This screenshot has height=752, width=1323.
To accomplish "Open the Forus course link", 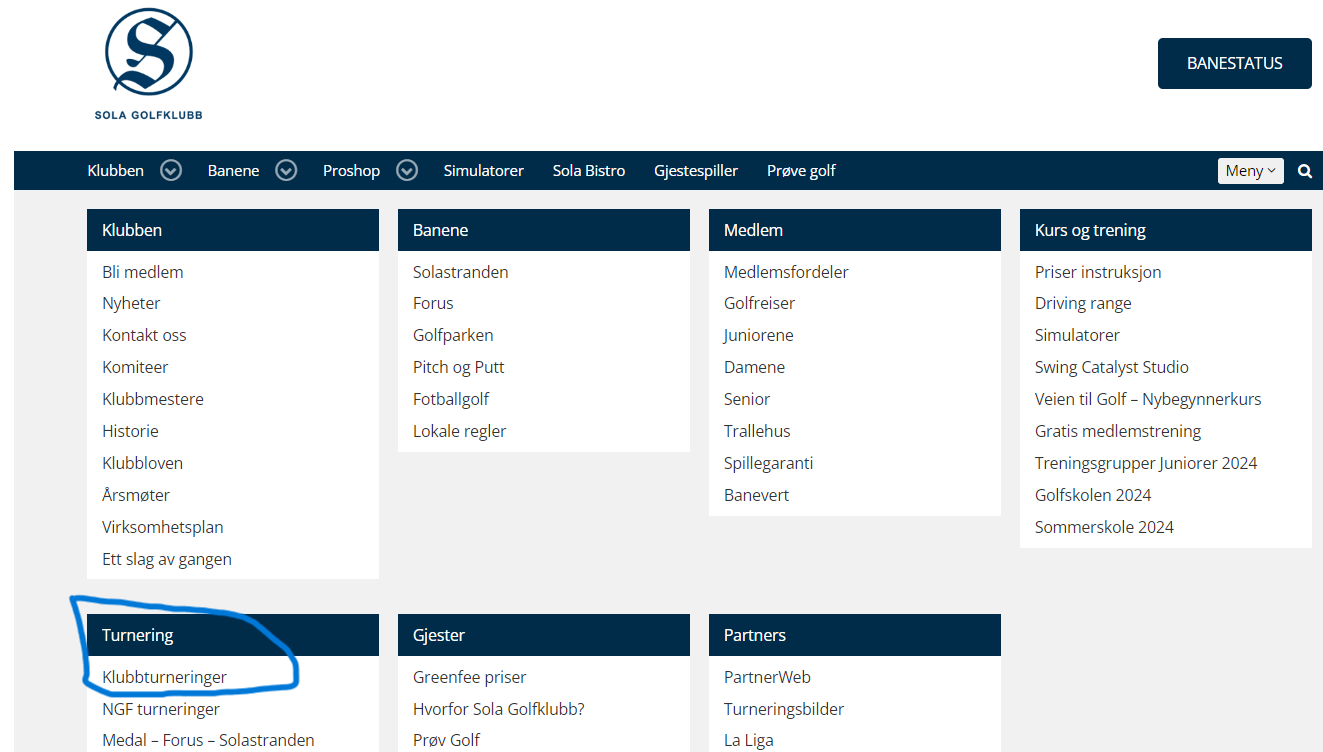I will 433,303.
